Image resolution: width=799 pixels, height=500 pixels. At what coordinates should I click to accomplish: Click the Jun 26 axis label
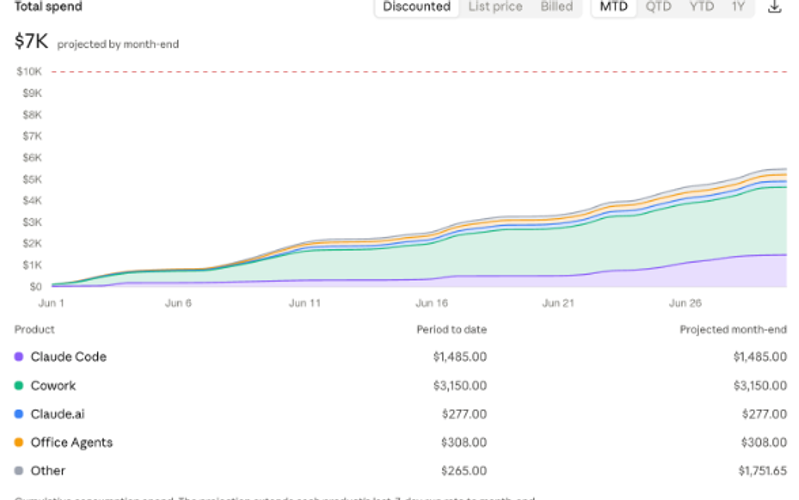[x=685, y=303]
